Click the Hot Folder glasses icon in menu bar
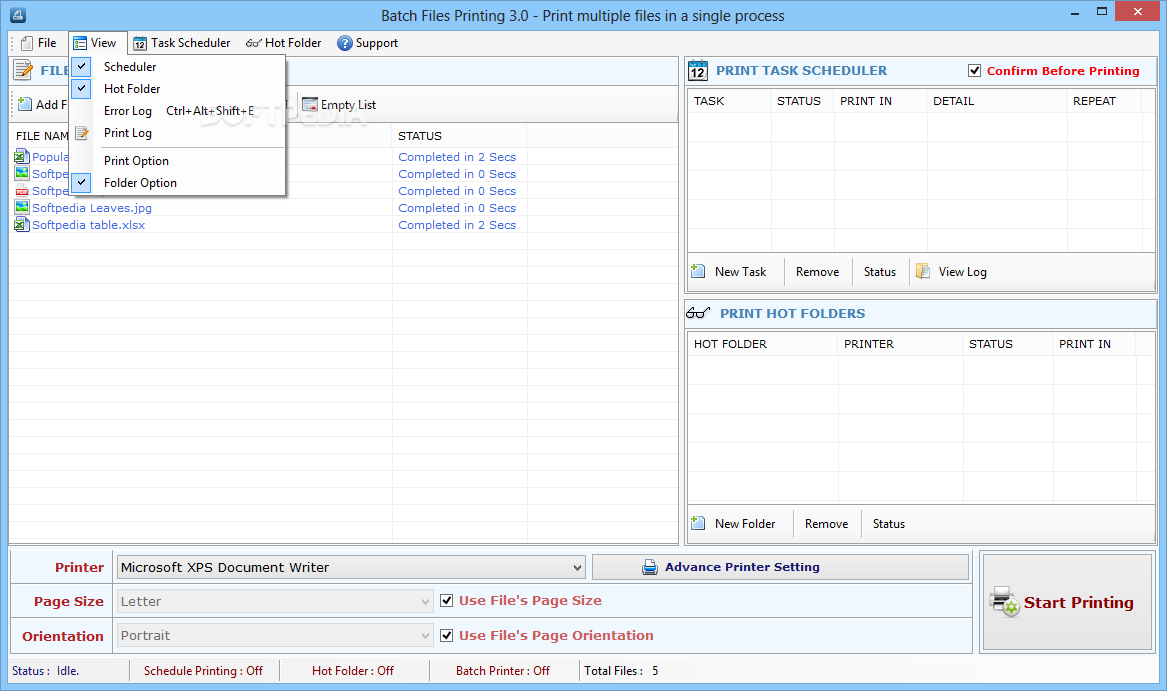The width and height of the screenshot is (1167, 691). 254,43
